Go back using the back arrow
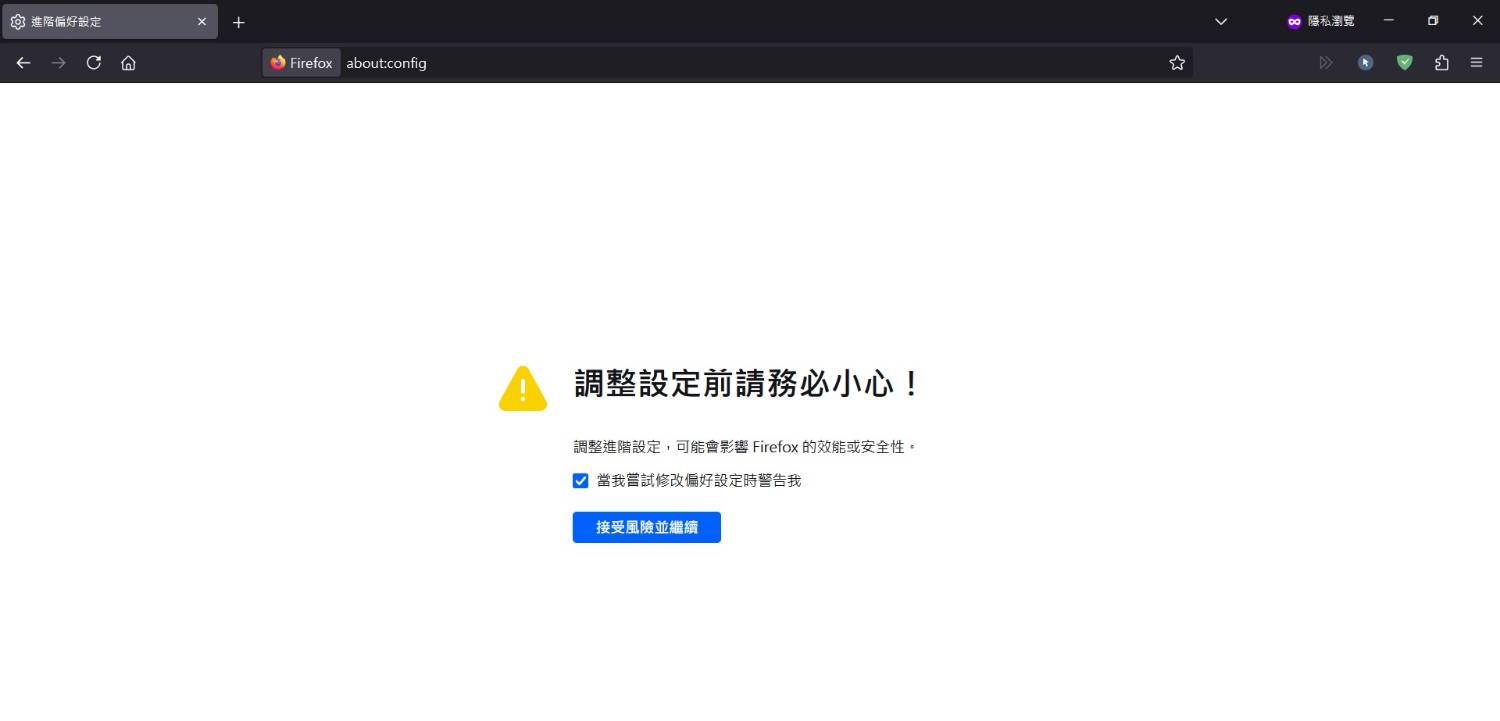 point(23,63)
